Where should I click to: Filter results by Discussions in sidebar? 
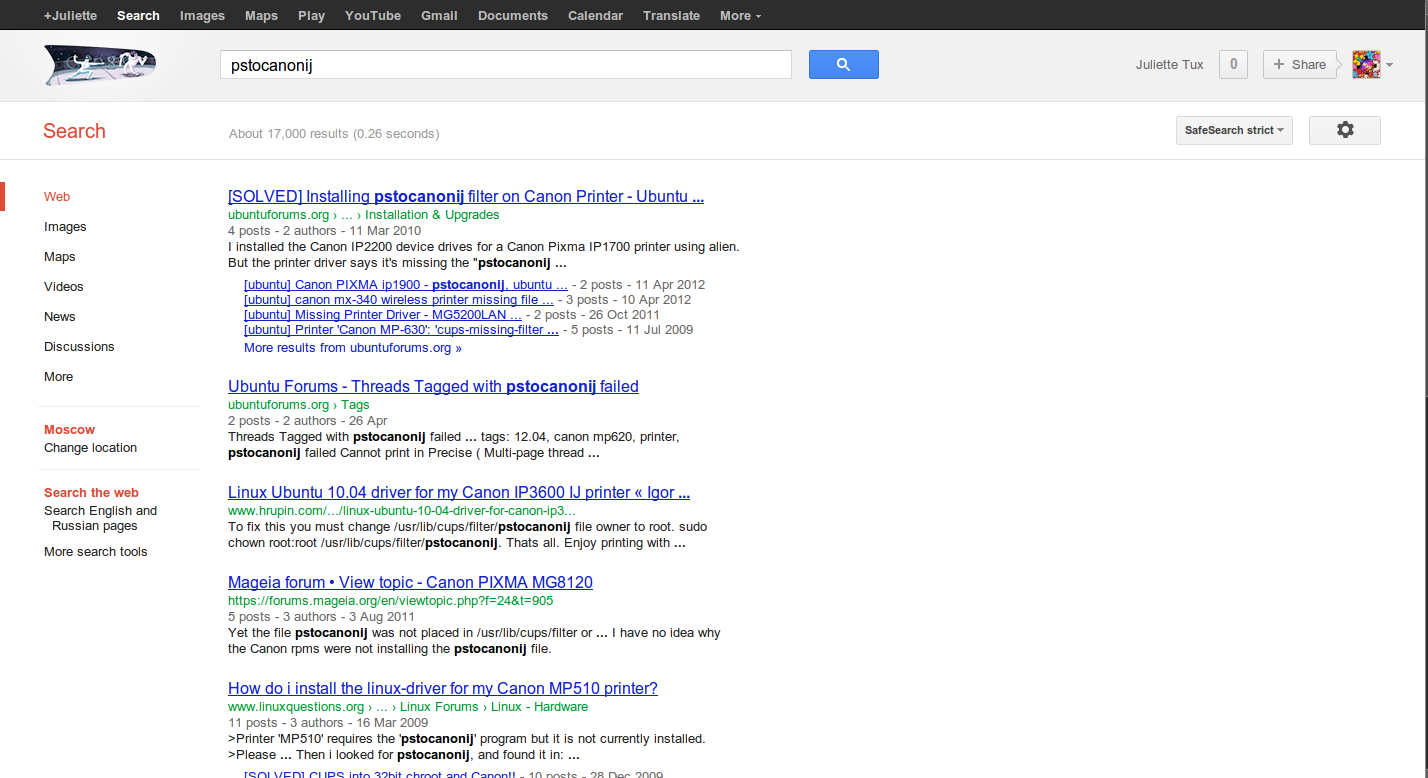[x=79, y=347]
